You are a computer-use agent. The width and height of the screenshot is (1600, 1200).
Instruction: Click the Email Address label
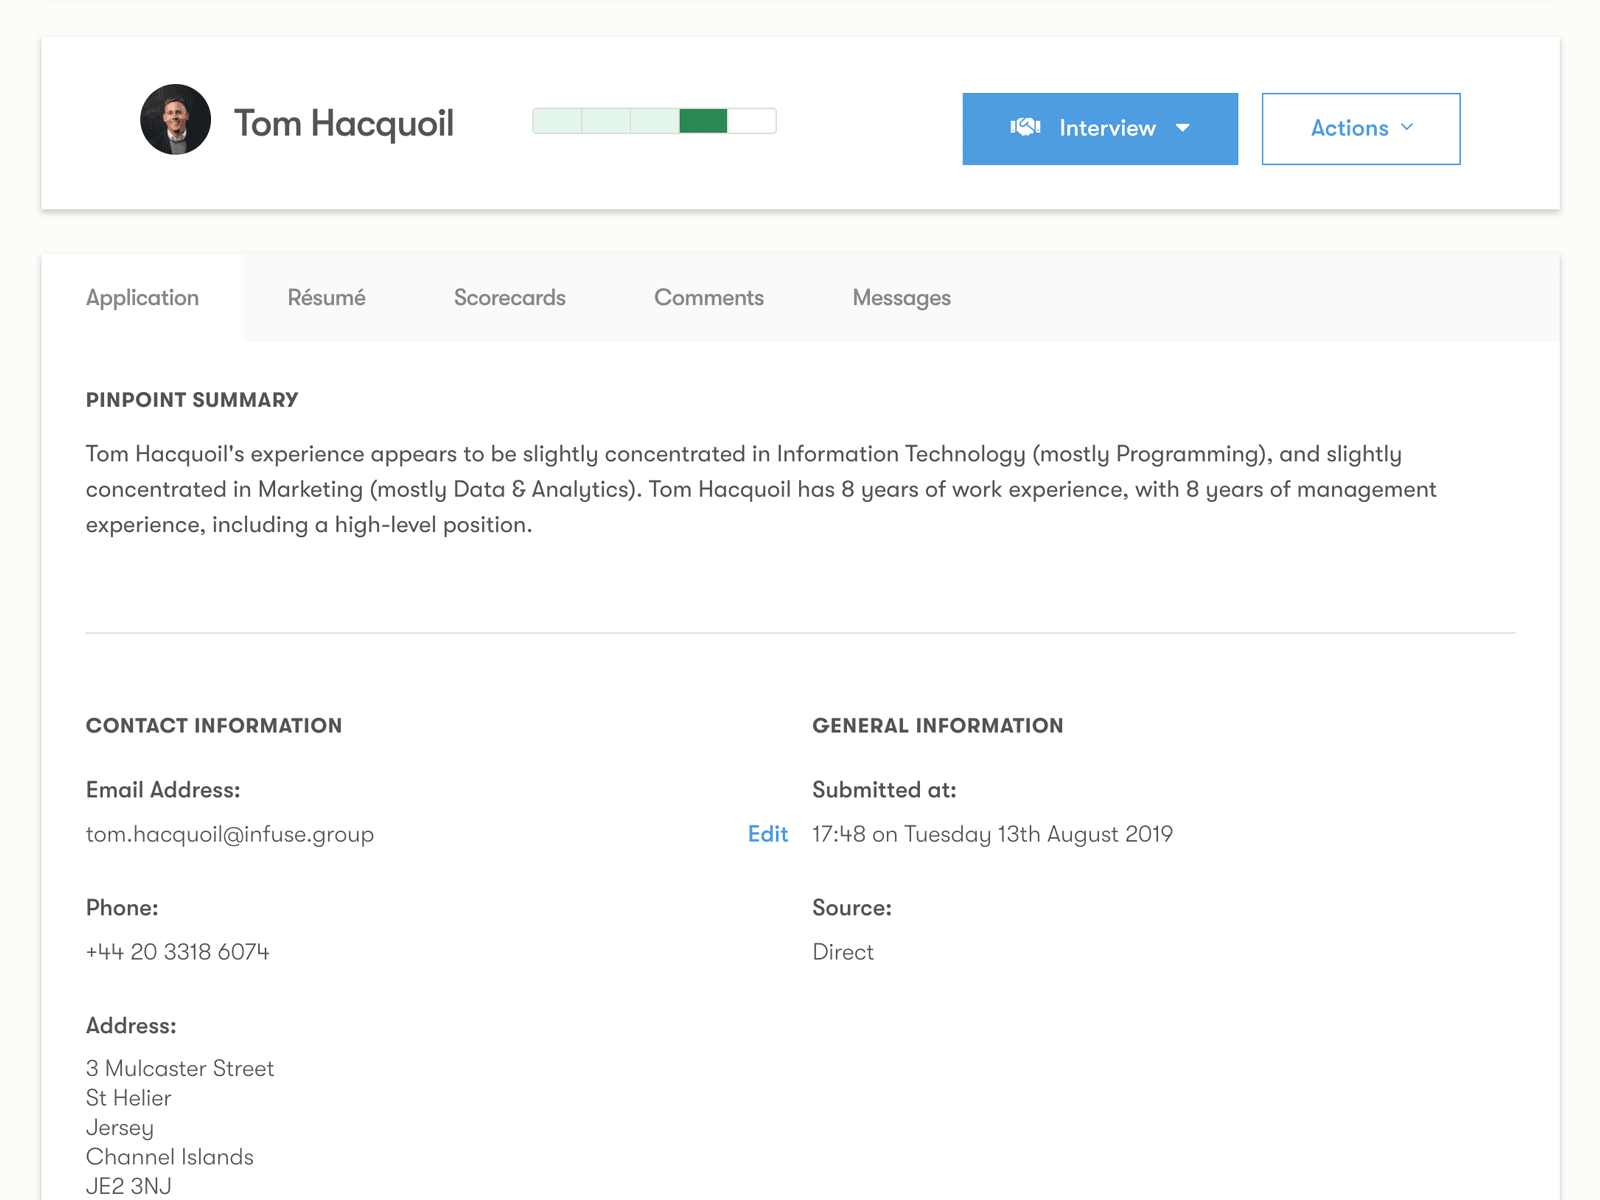click(163, 790)
